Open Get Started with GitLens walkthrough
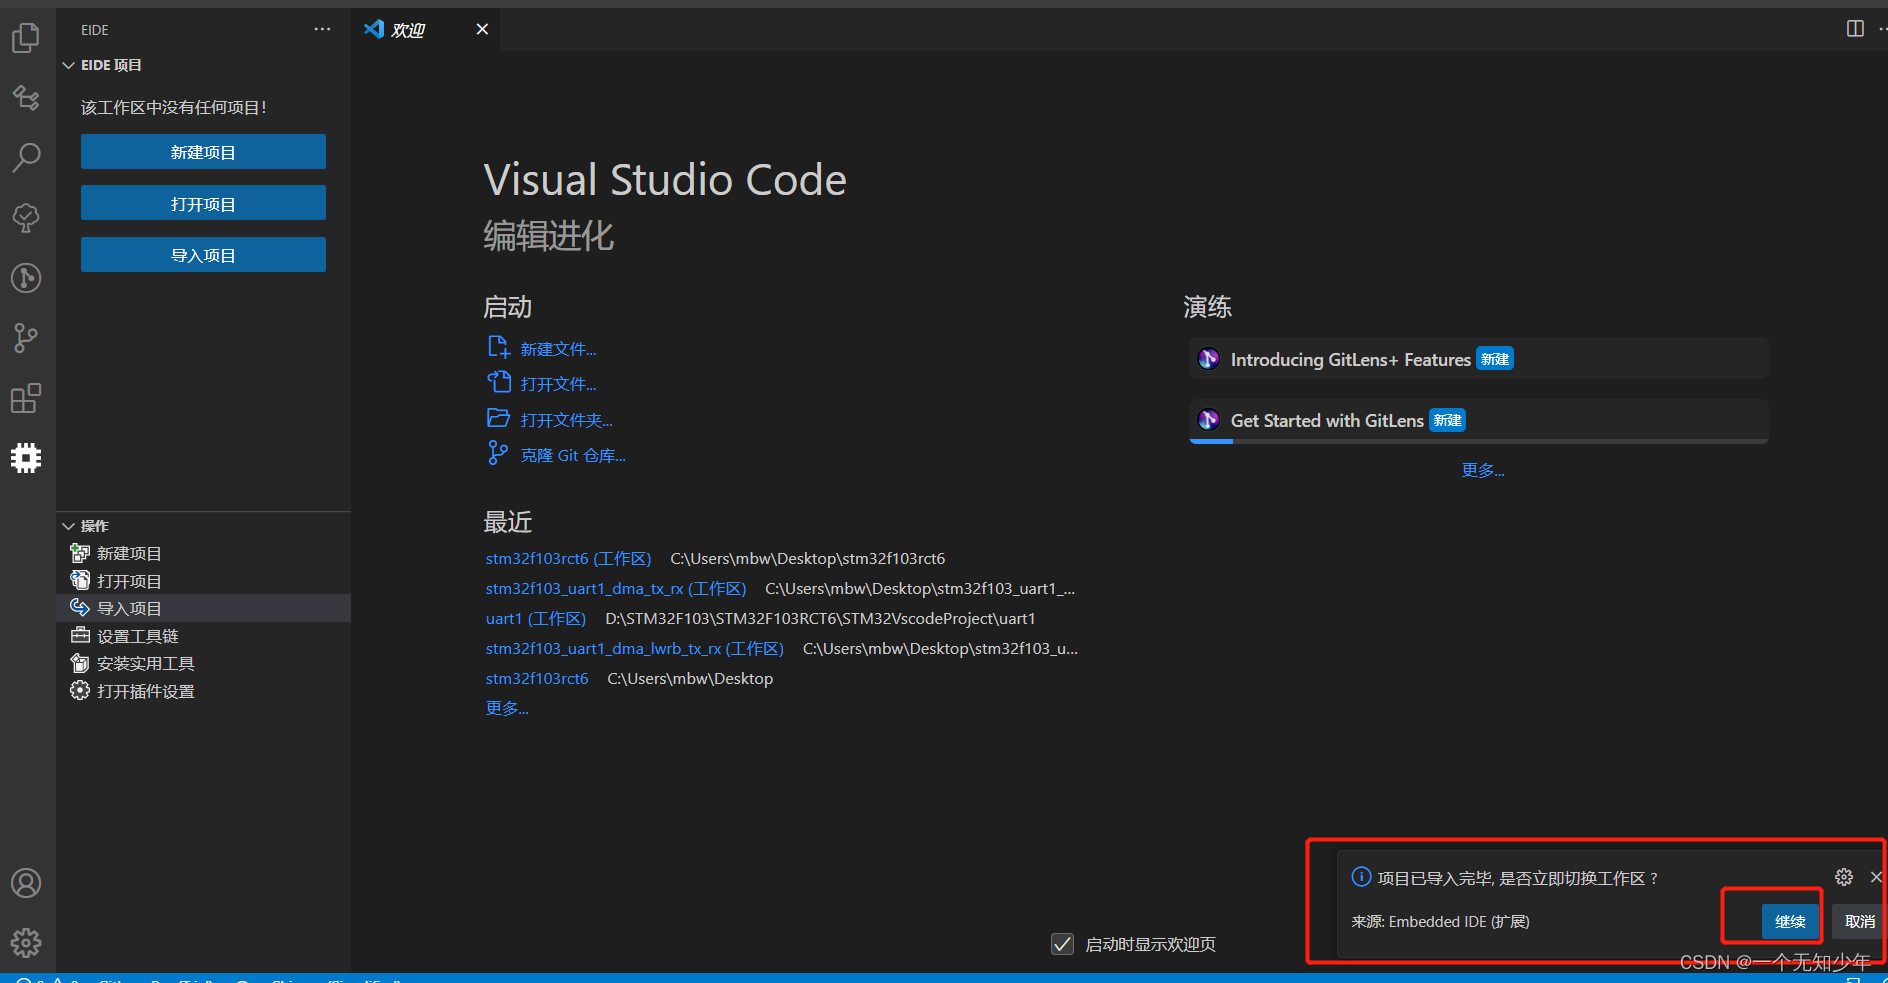The image size is (1888, 983). click(x=1478, y=421)
